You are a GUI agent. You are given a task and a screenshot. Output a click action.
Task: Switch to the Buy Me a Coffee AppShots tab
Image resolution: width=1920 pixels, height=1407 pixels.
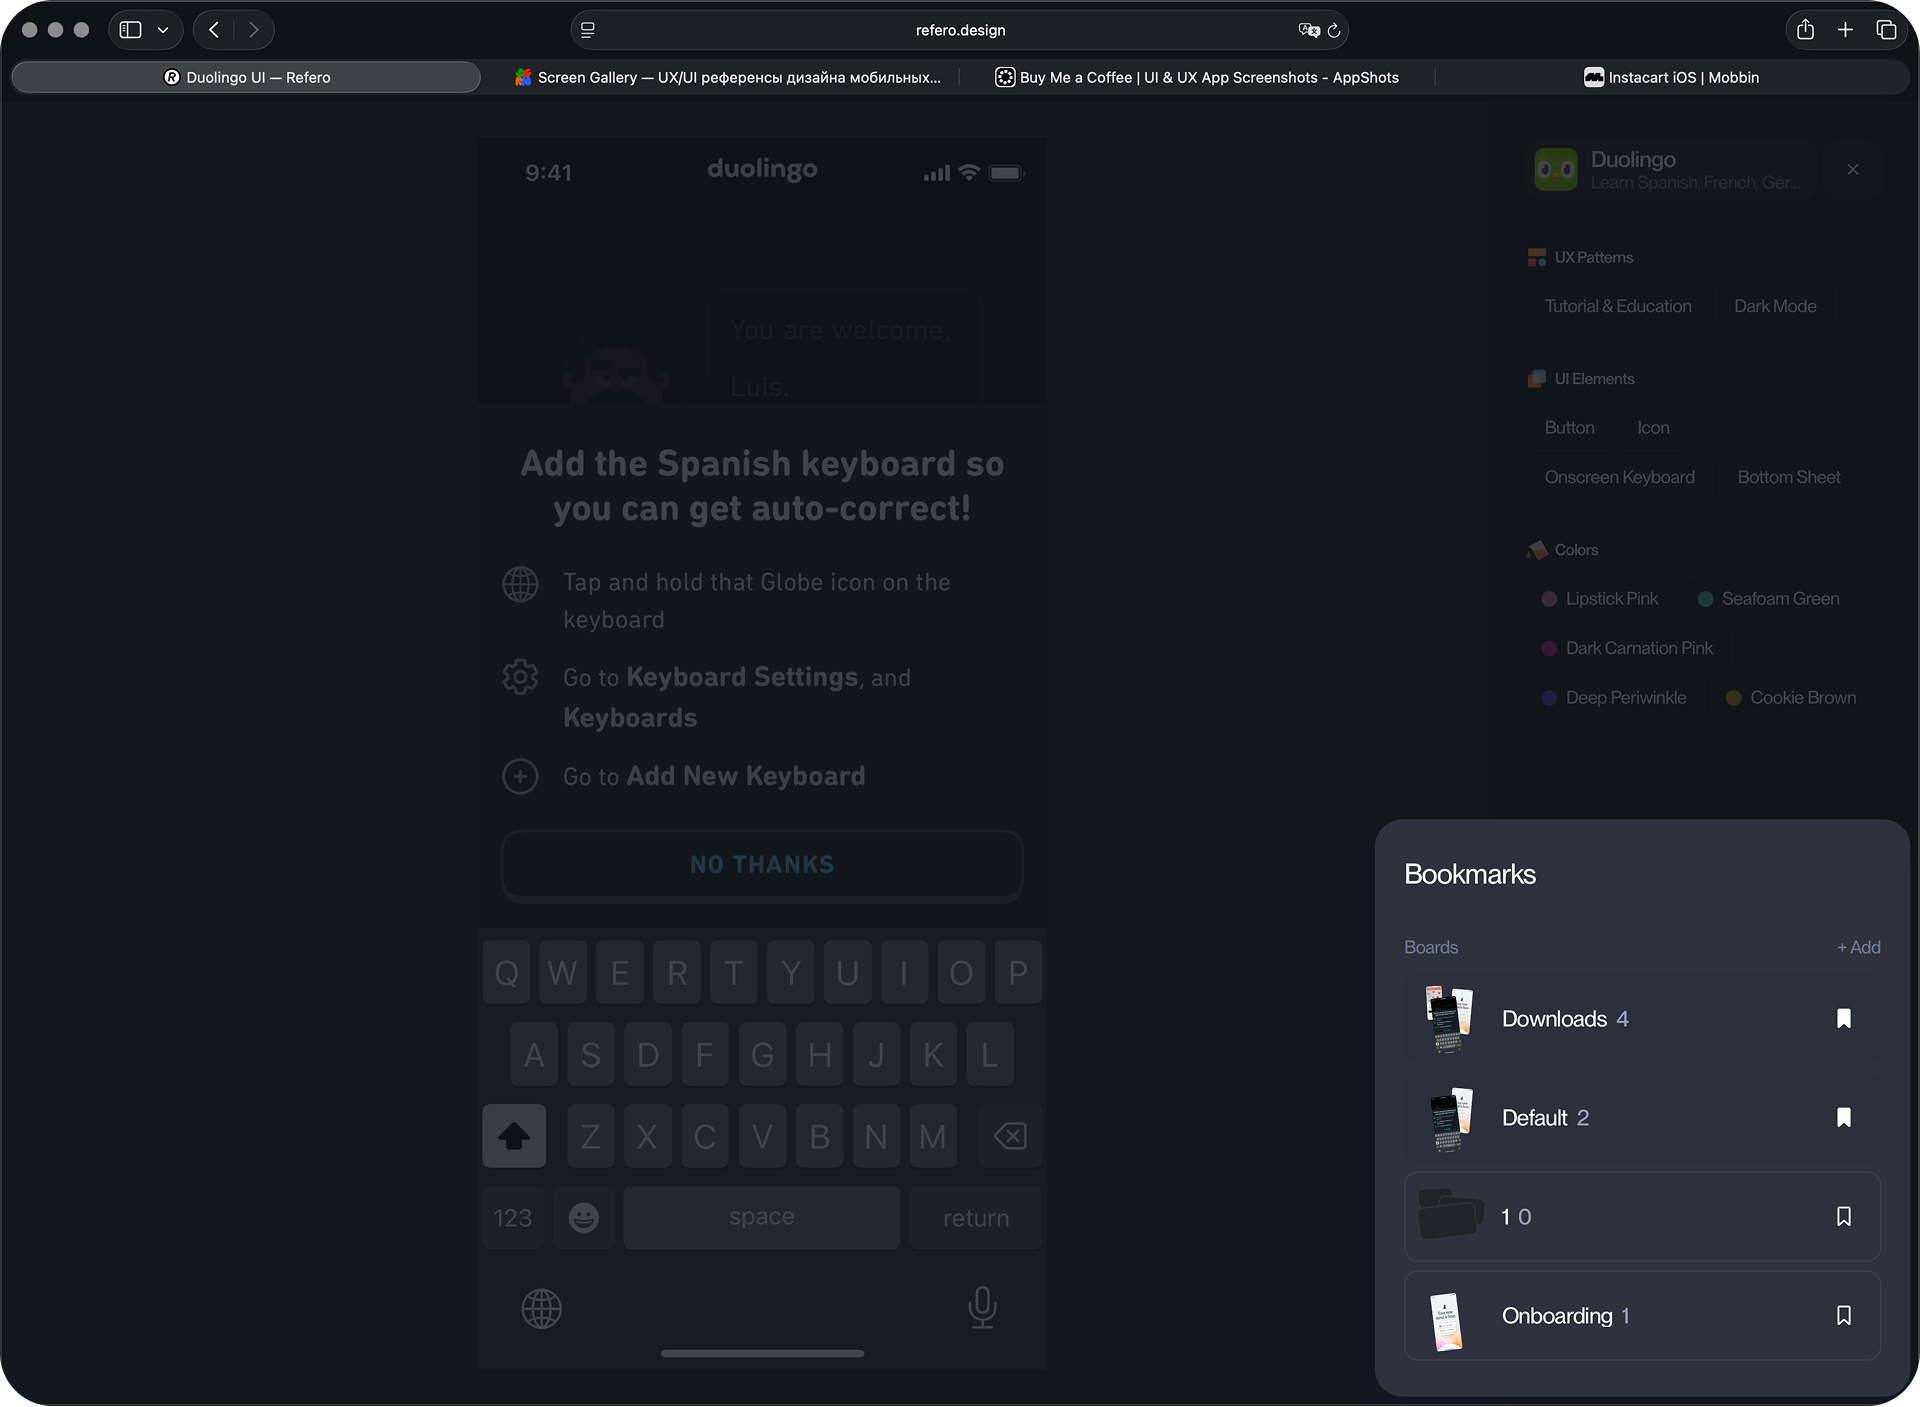(x=1197, y=77)
